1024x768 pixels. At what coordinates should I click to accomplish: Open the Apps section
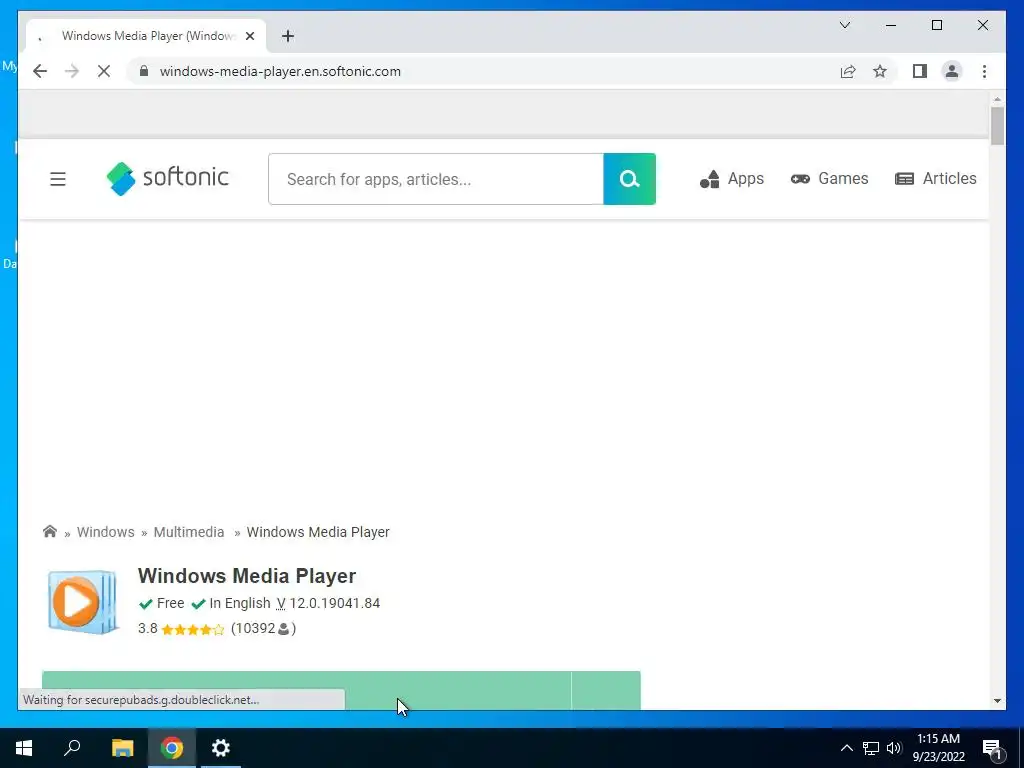(731, 178)
